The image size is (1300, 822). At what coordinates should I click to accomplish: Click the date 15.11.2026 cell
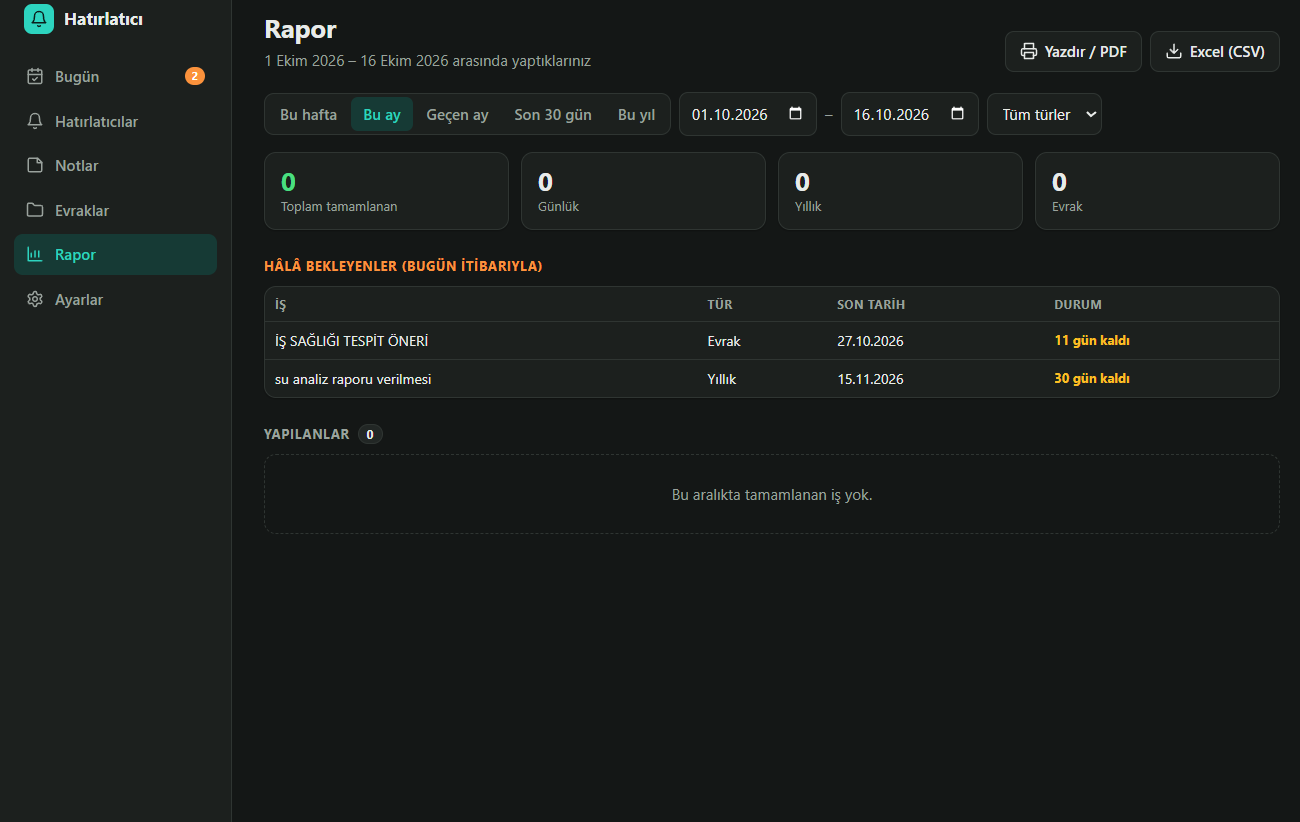pos(870,379)
